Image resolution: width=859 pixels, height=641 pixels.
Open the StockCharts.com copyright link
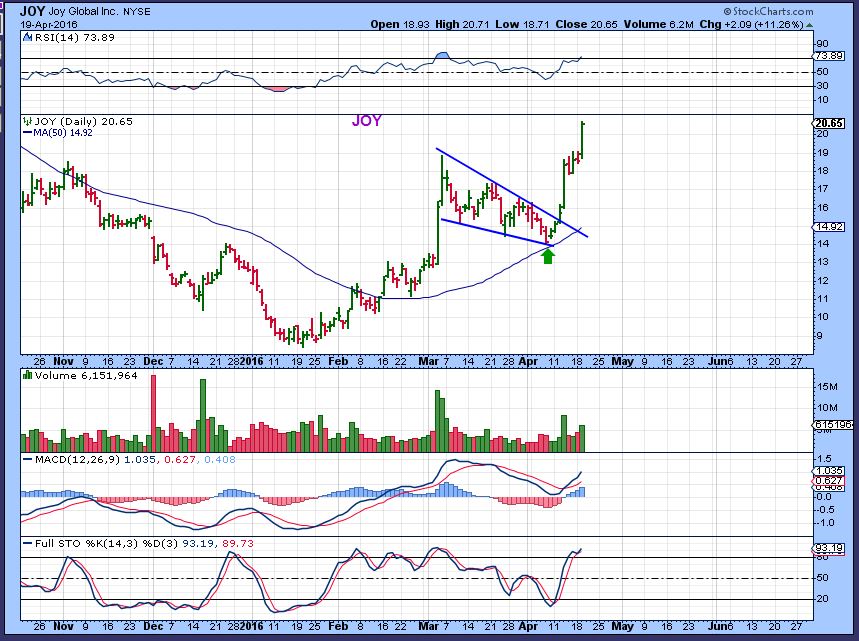[x=768, y=11]
